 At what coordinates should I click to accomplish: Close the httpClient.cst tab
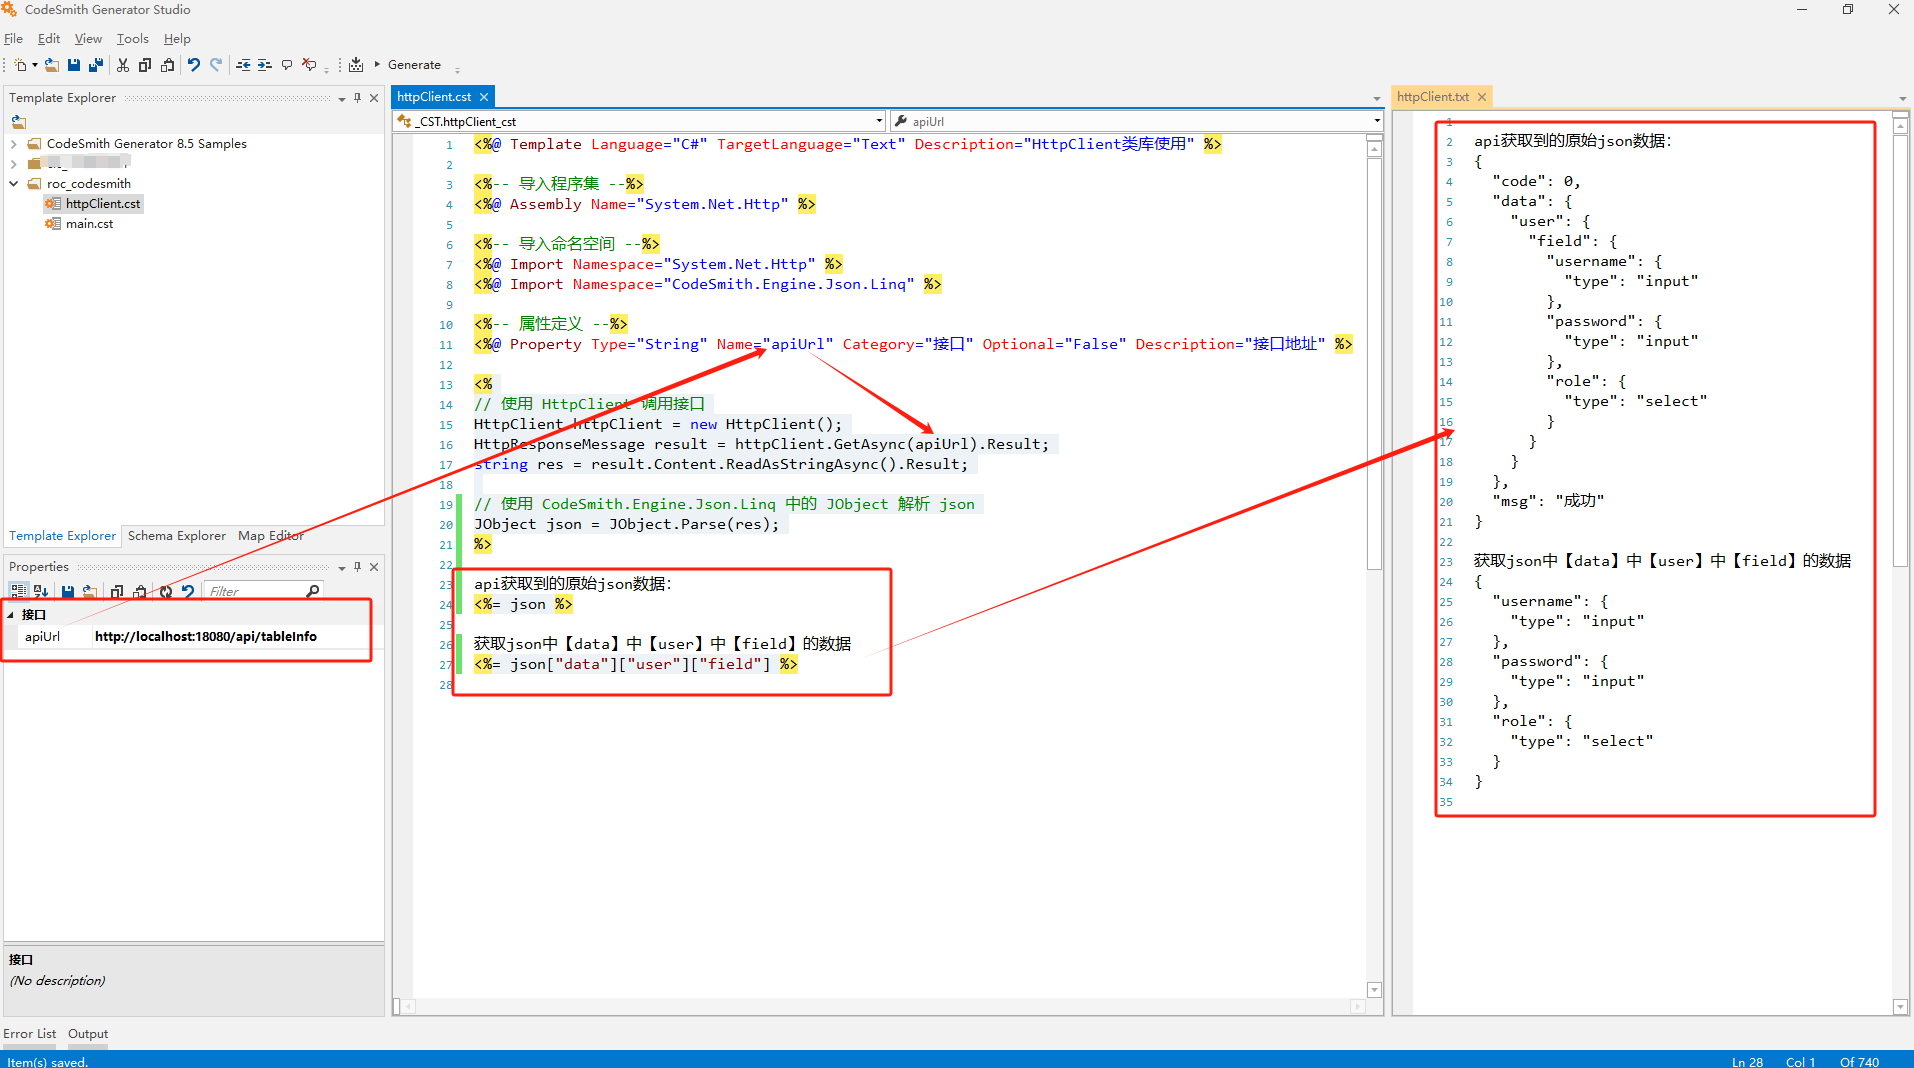pyautogui.click(x=484, y=97)
